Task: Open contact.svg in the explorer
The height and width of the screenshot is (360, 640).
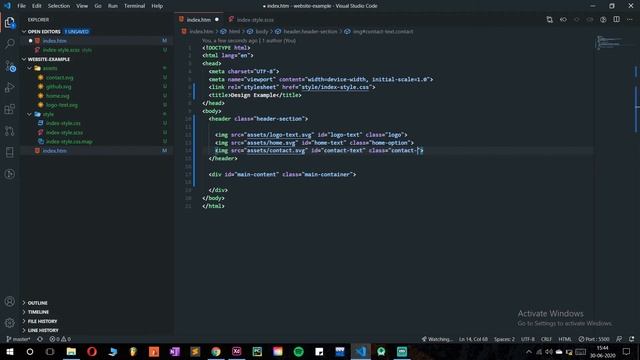Action: click(60, 78)
